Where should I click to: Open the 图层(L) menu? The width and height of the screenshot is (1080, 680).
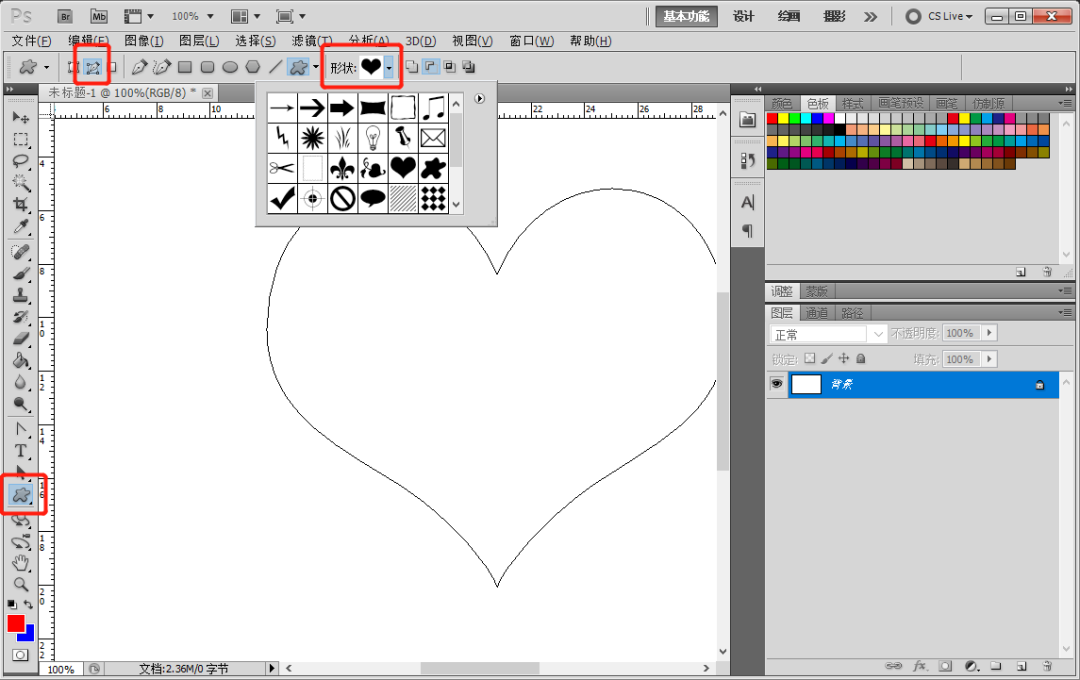pos(199,41)
